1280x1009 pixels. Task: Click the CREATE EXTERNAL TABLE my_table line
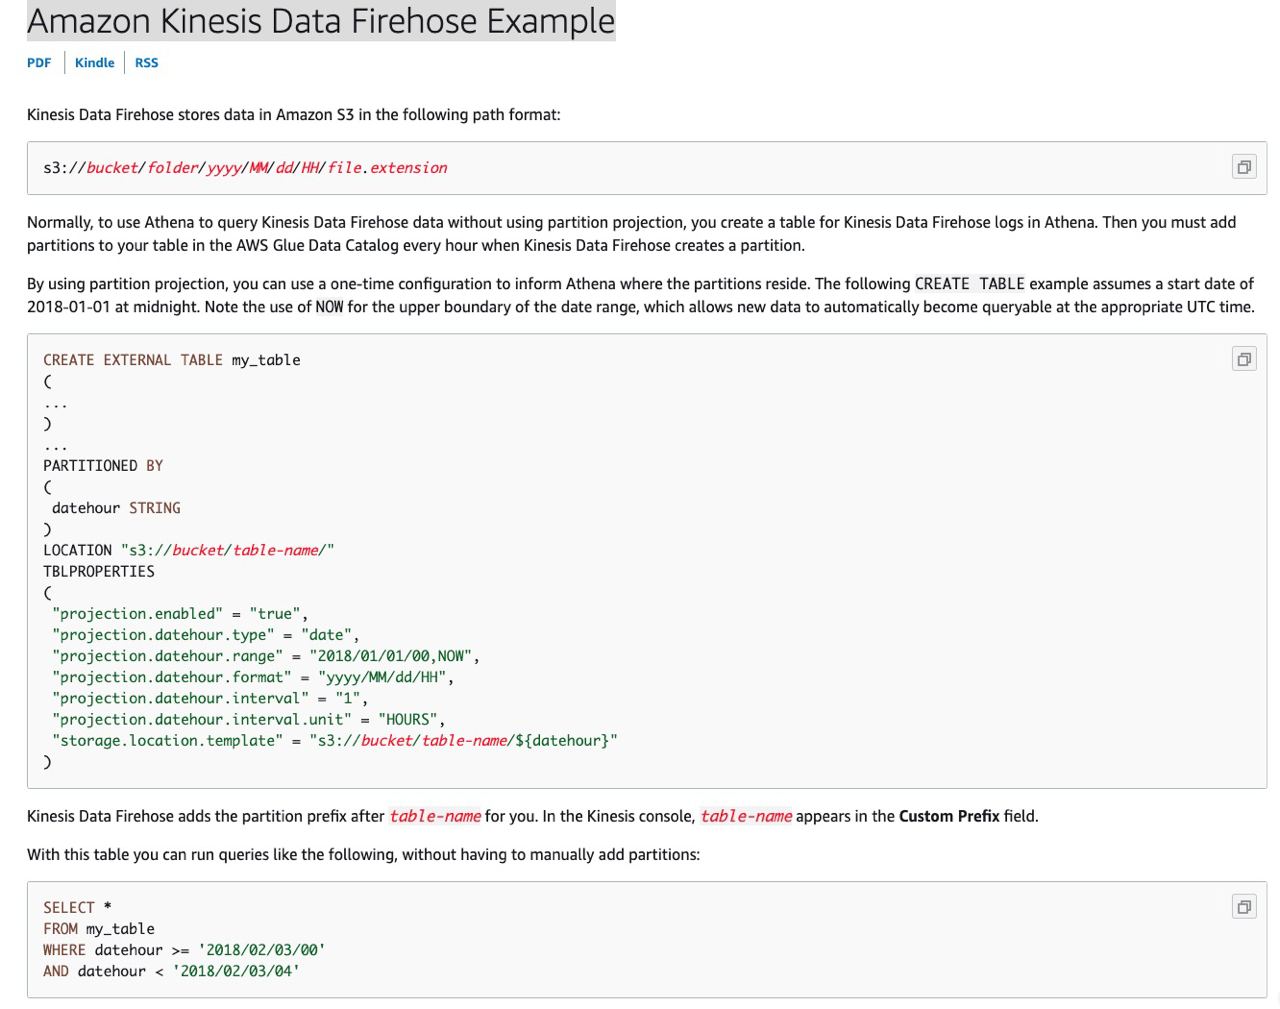172,360
